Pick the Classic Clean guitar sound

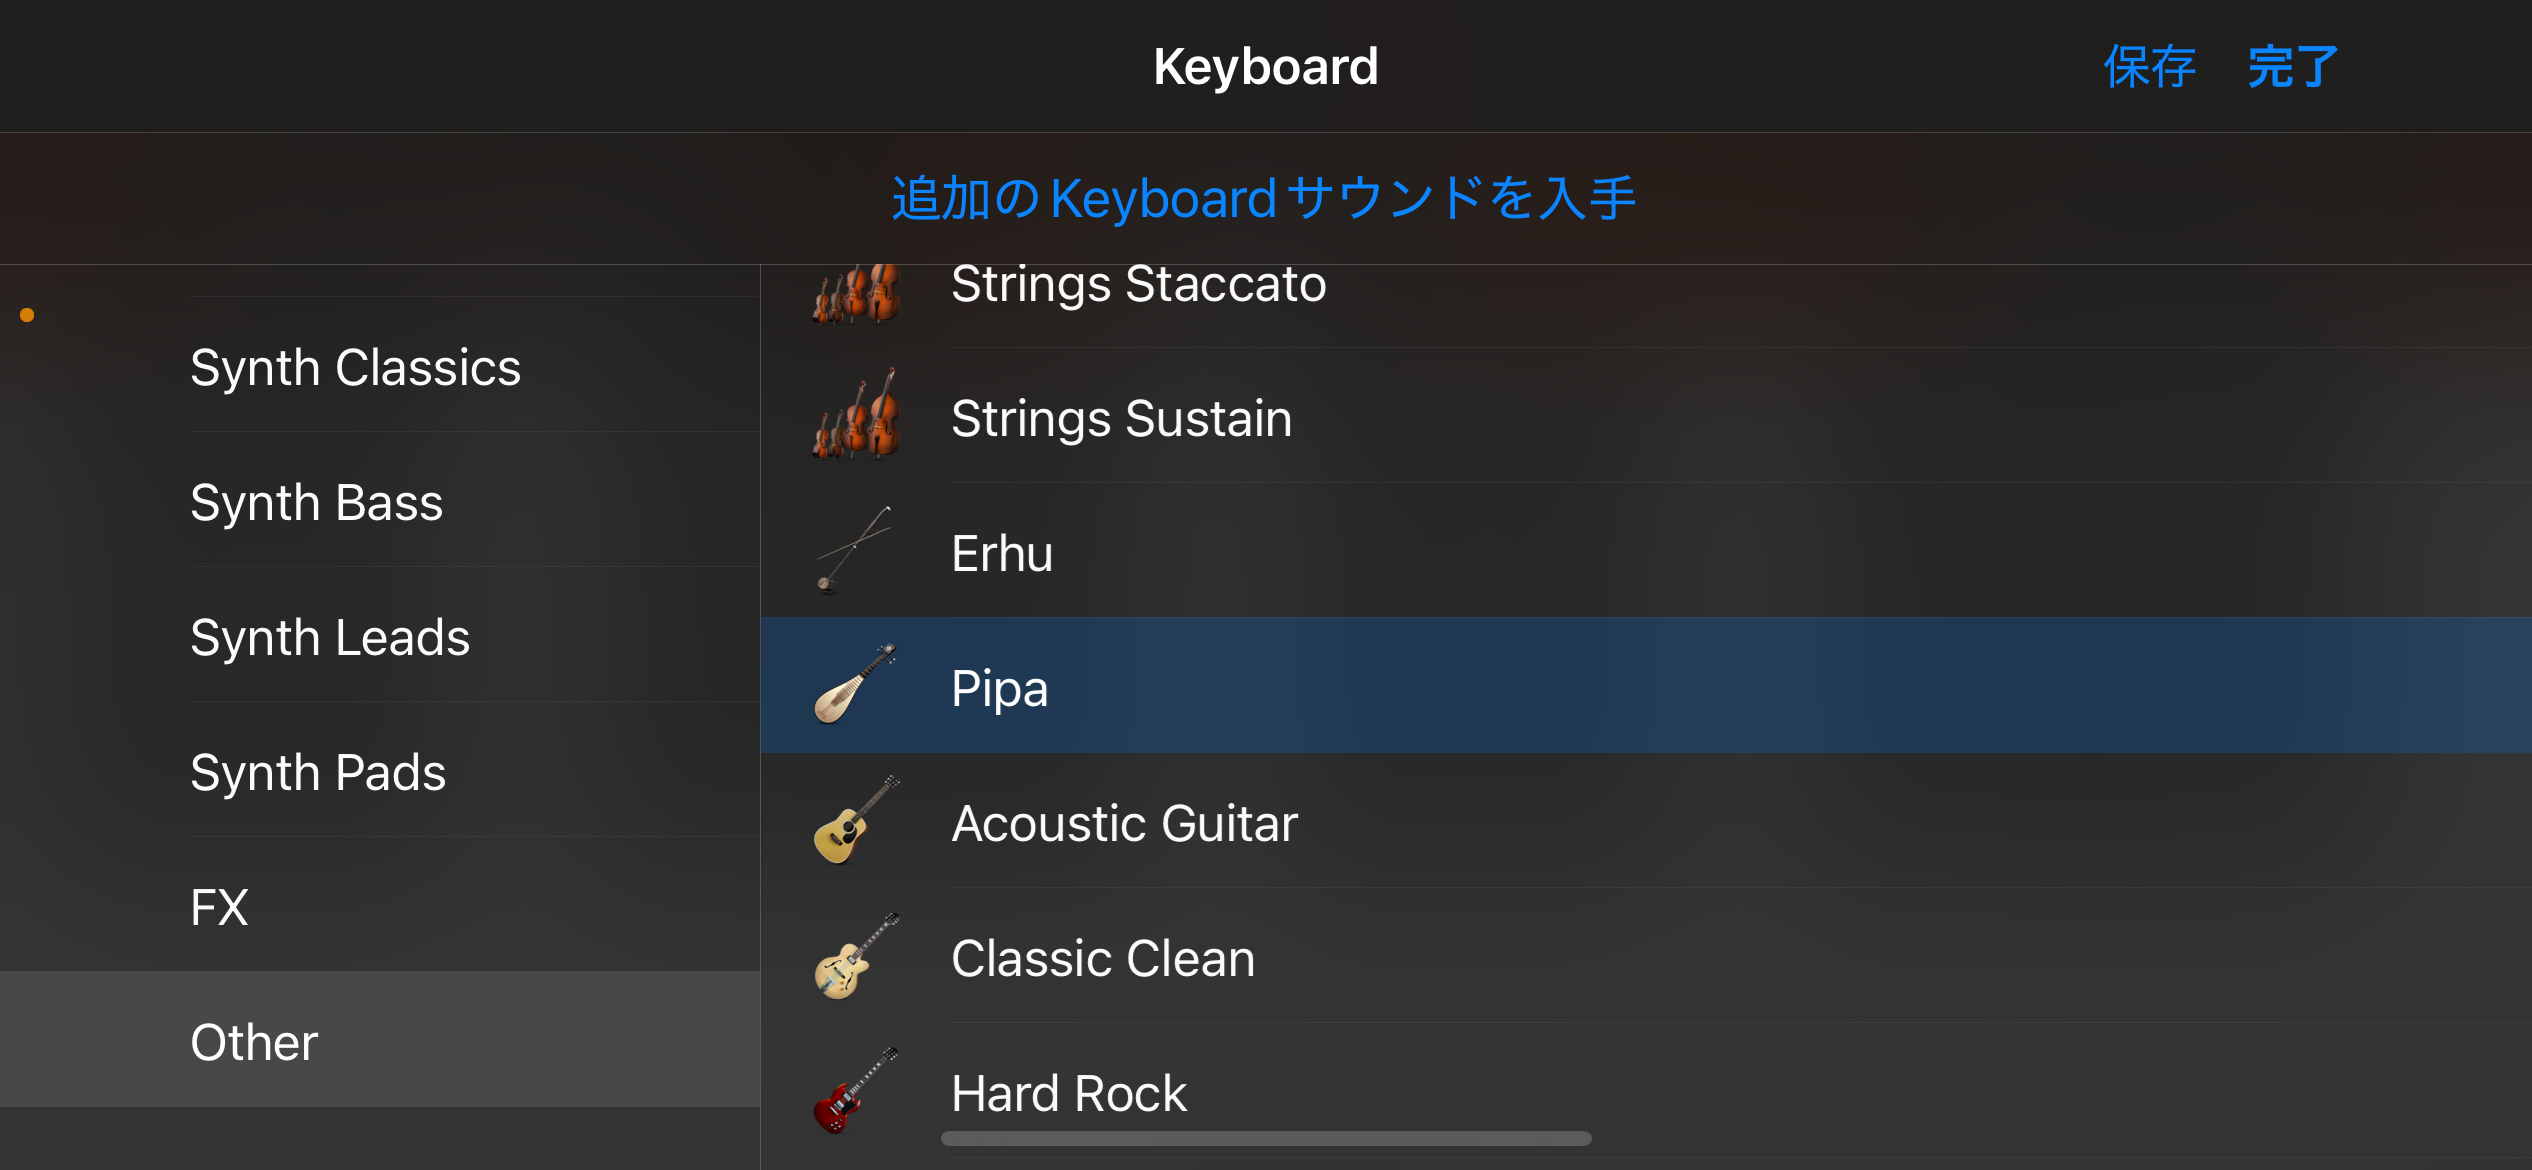click(x=1102, y=958)
